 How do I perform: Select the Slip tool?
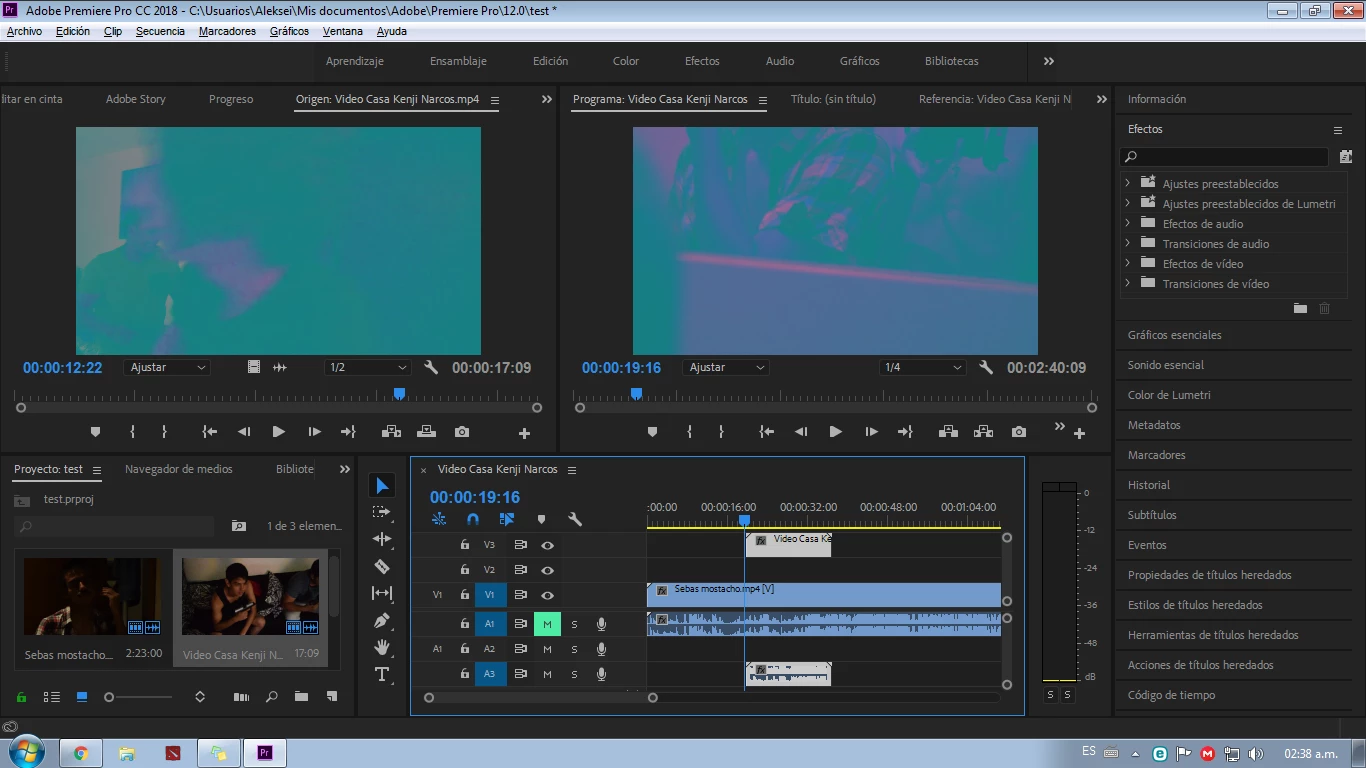pyautogui.click(x=382, y=593)
